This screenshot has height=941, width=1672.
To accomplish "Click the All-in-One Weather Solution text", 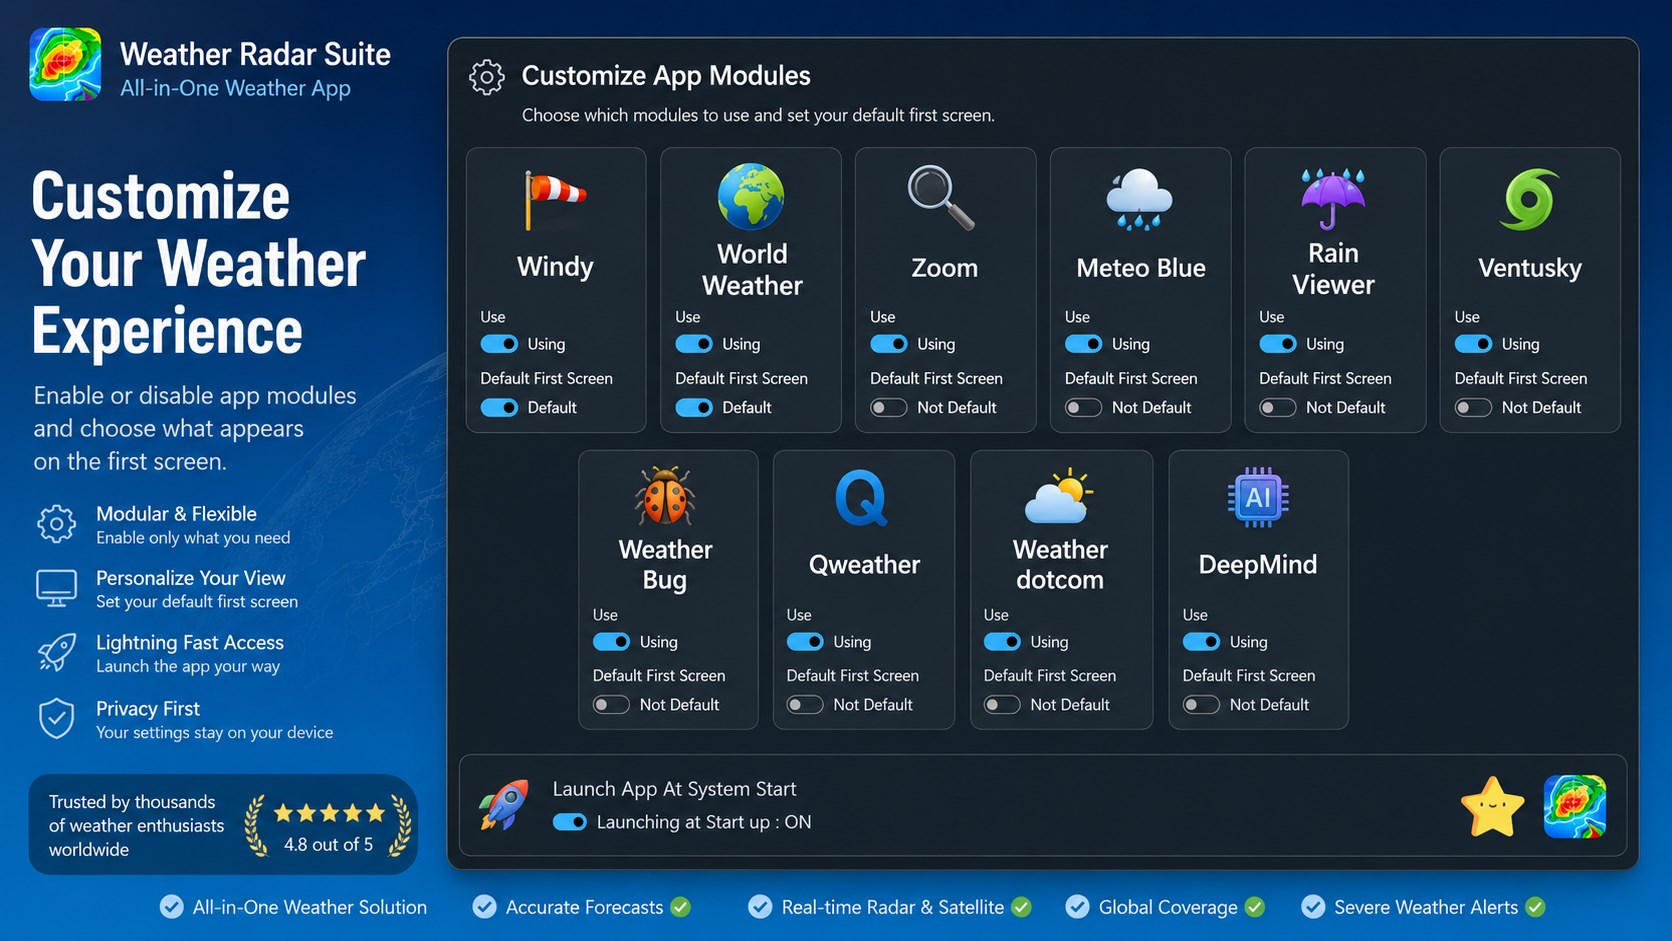I will pos(310,907).
